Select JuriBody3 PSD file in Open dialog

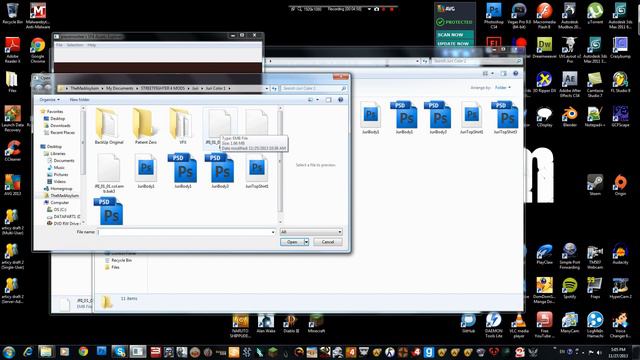[220, 171]
